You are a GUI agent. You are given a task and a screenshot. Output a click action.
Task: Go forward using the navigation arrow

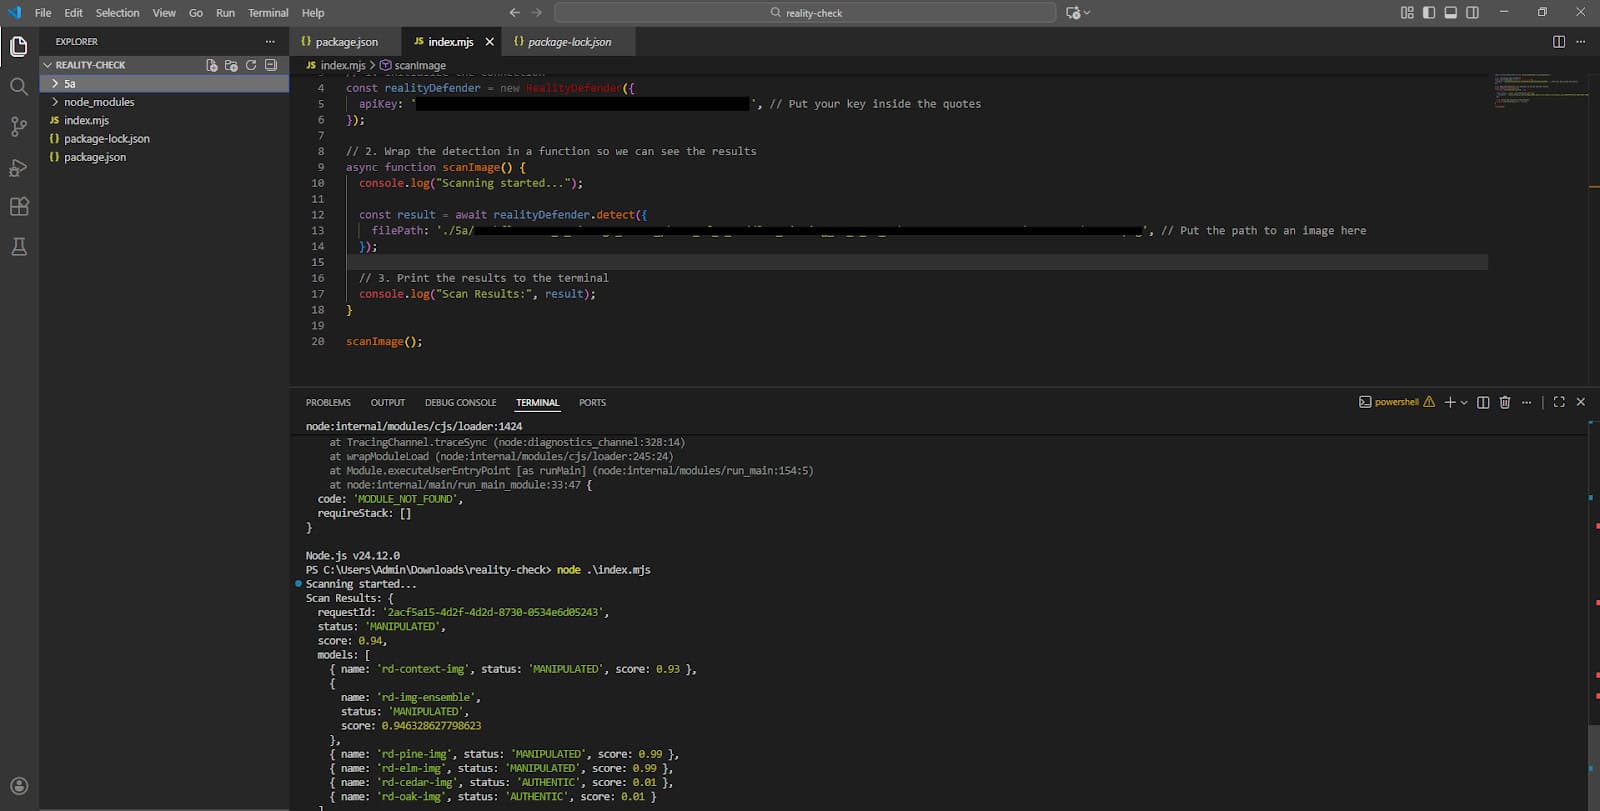(537, 13)
